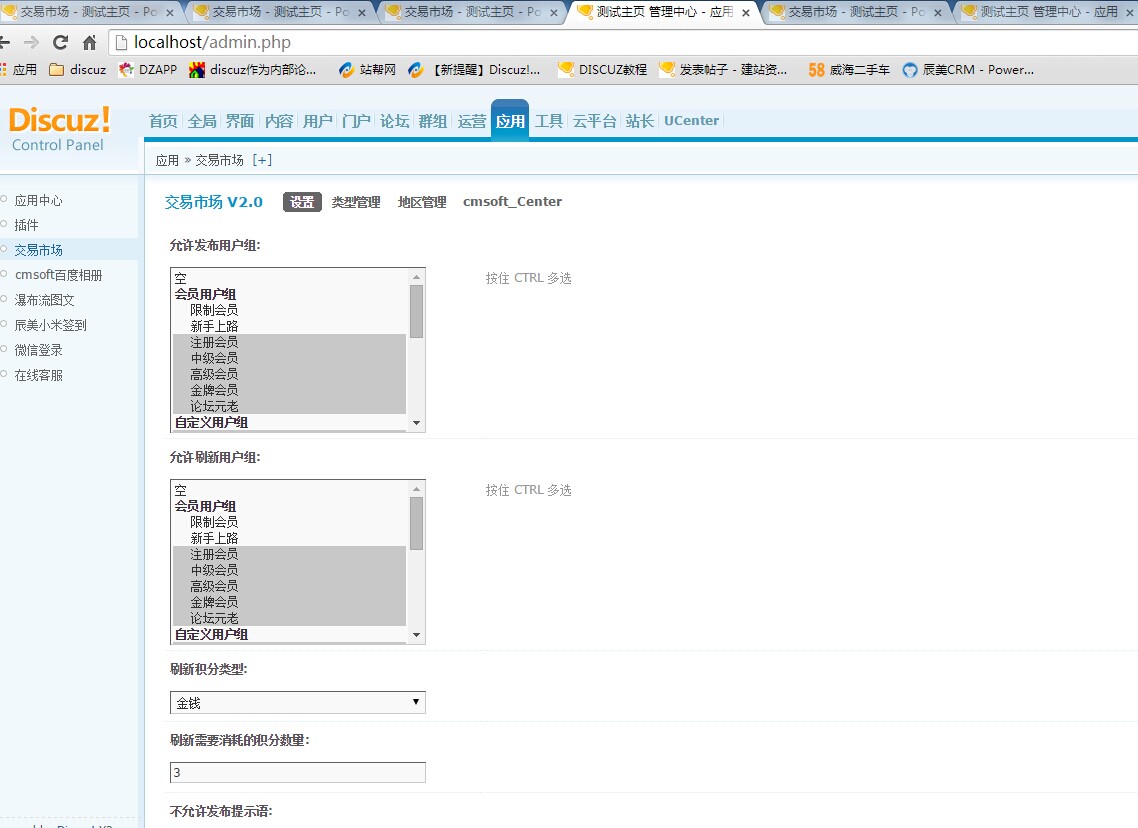Open the 威海二手车 bookmark

tap(849, 70)
